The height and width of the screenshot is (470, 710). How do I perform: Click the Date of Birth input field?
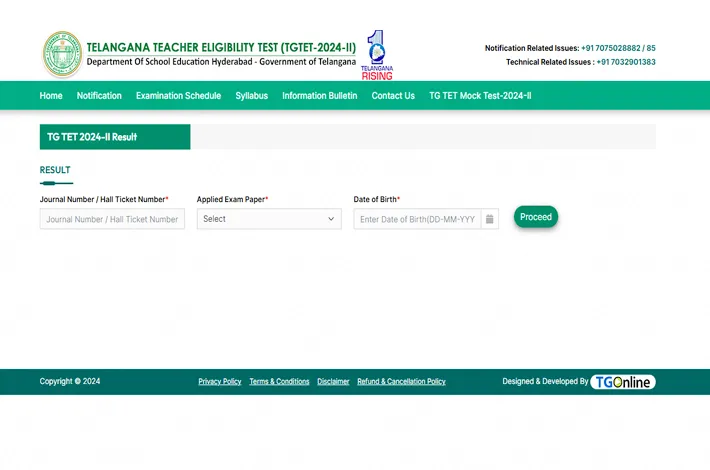point(416,219)
